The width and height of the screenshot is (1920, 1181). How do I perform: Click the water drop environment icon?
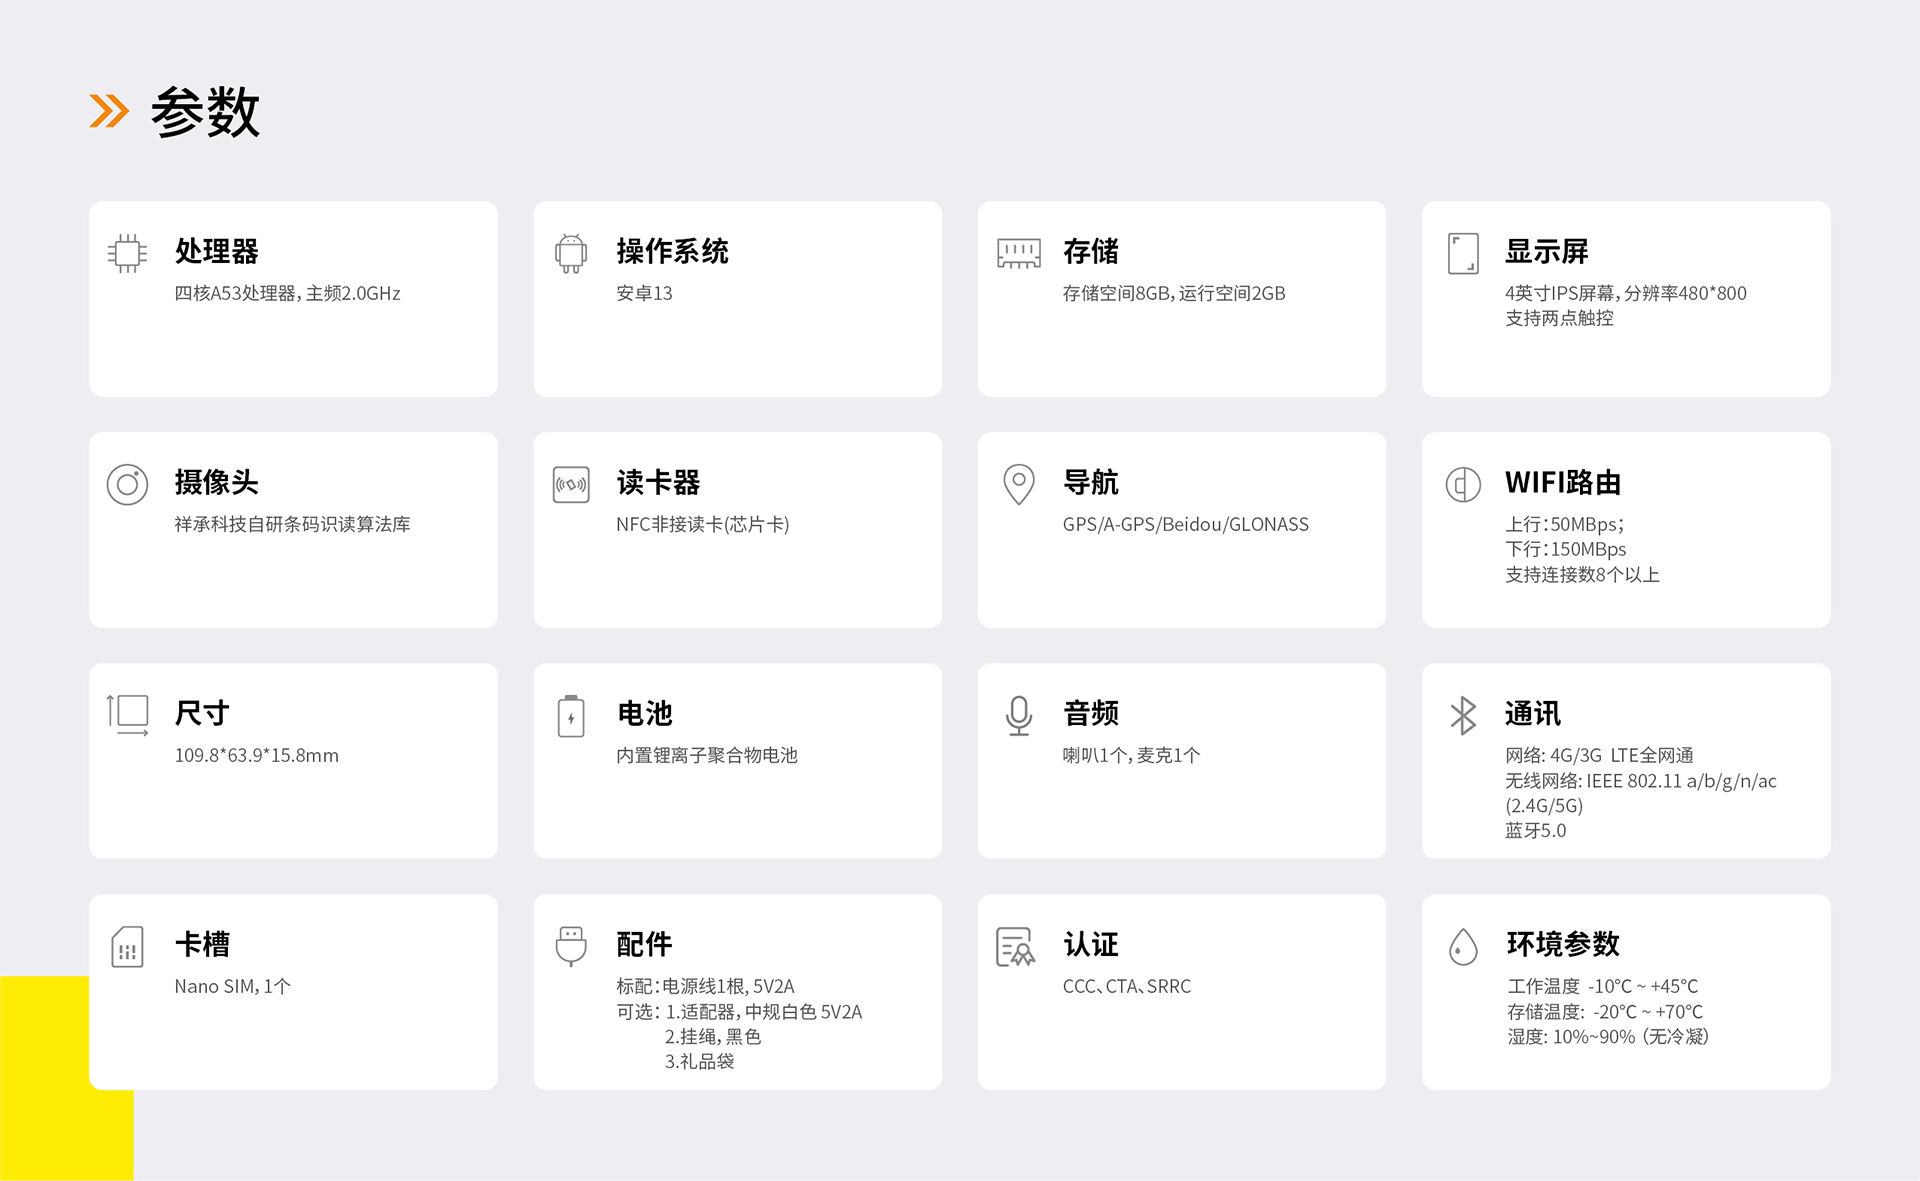click(1463, 947)
